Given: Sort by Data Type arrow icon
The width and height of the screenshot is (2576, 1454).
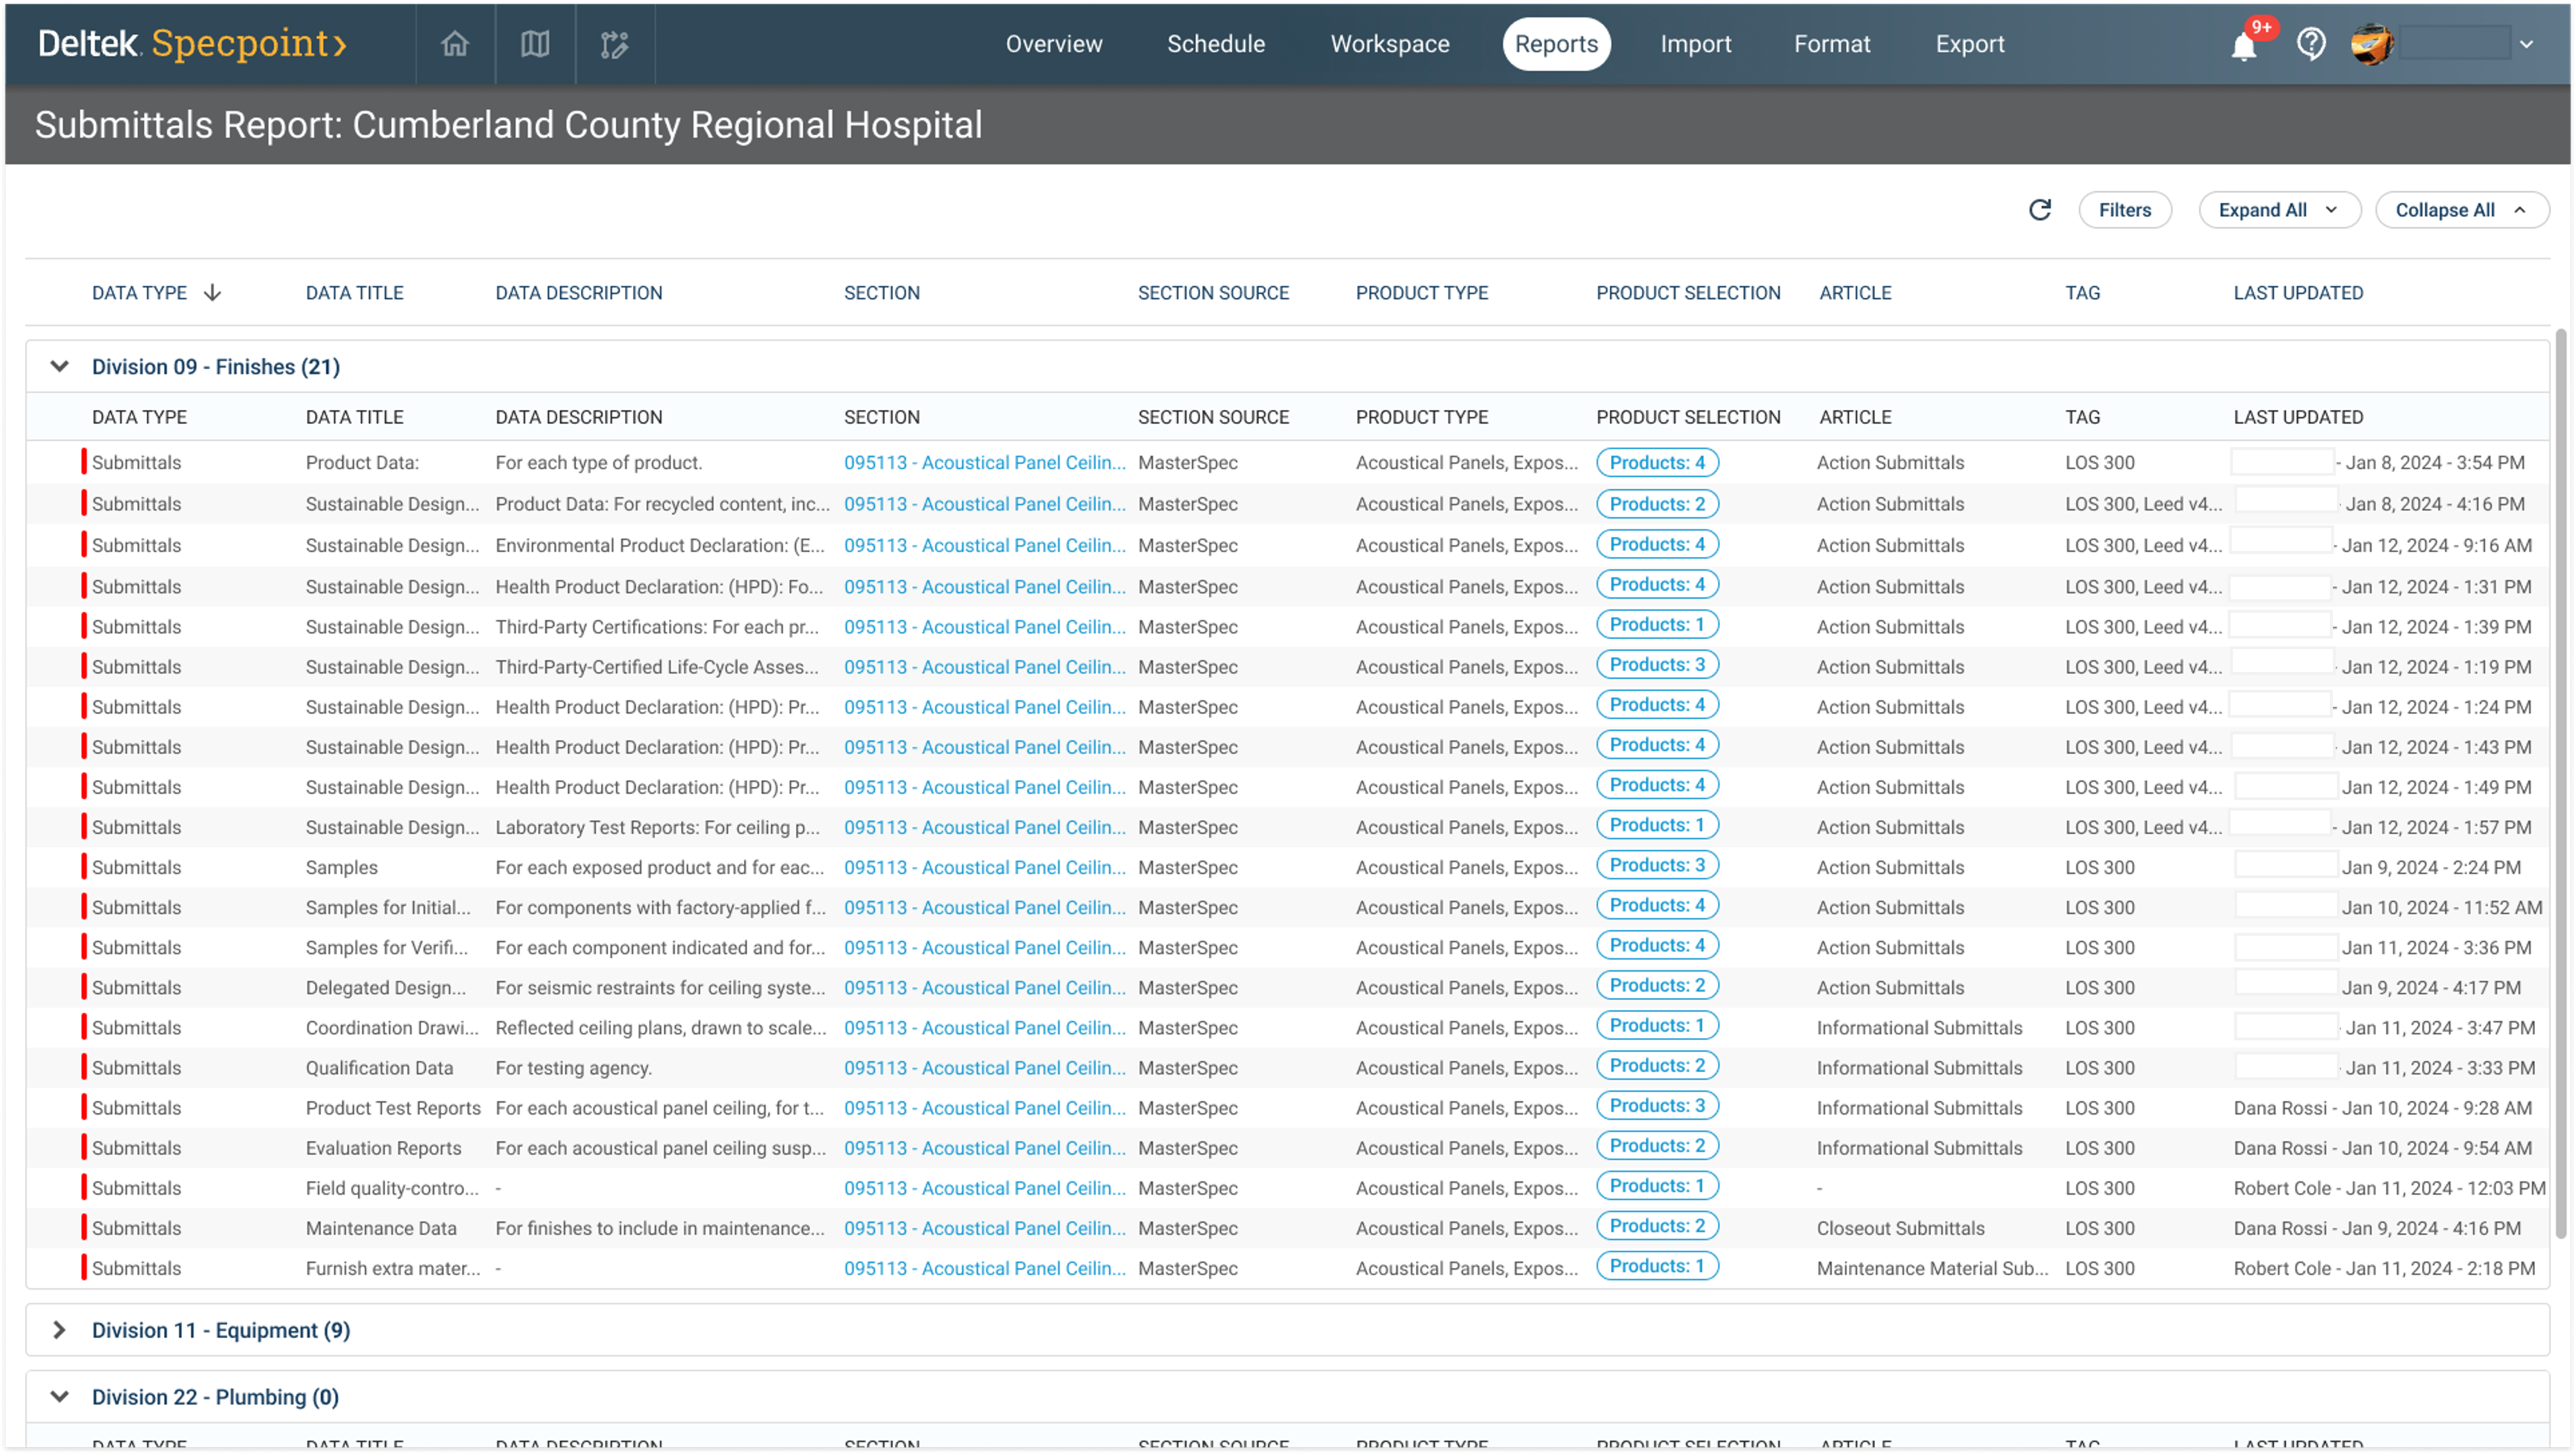Looking at the screenshot, I should click(x=212, y=293).
